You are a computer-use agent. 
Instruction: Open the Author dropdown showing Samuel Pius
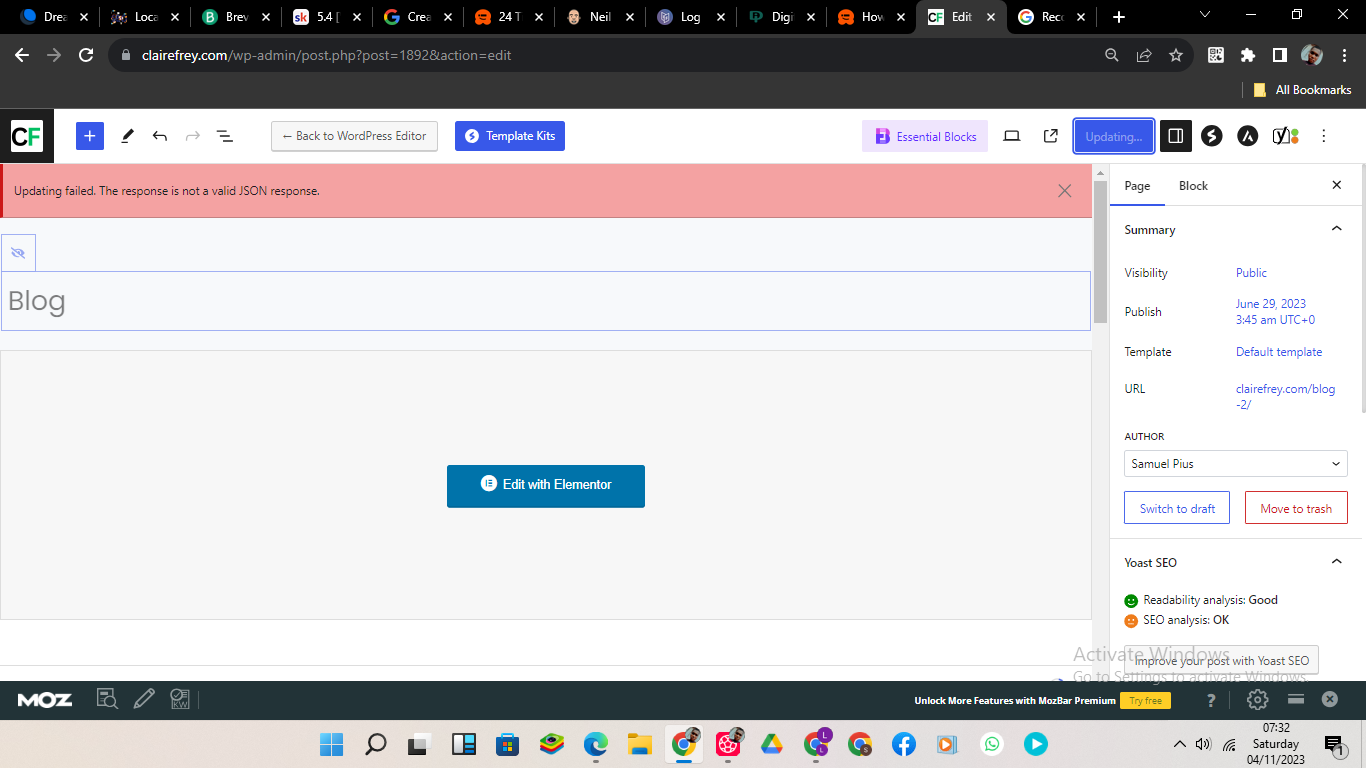click(1235, 463)
